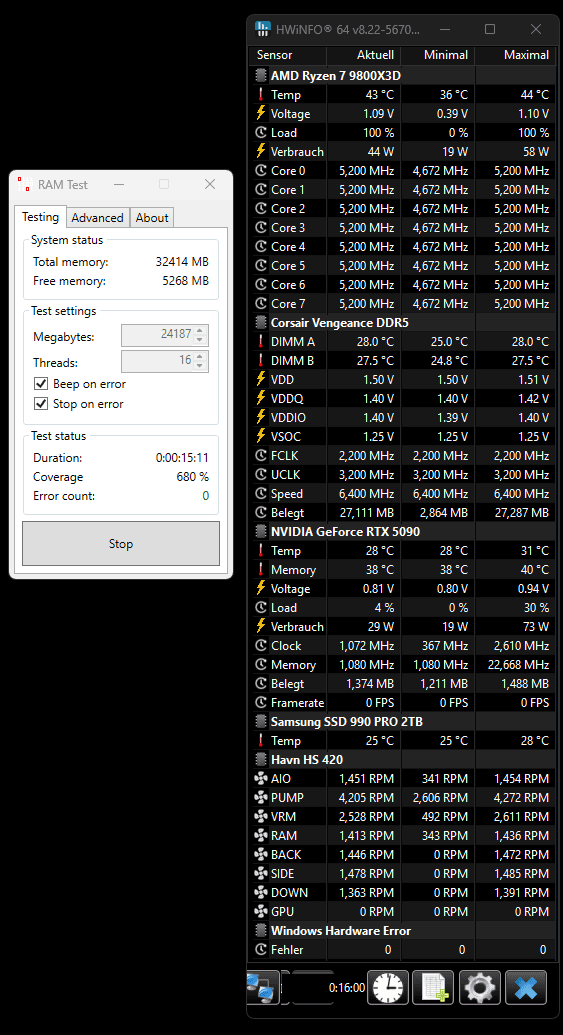Viewport: 563px width, 1035px height.
Task: Toggle the Beep on error checkbox
Action: (x=41, y=384)
